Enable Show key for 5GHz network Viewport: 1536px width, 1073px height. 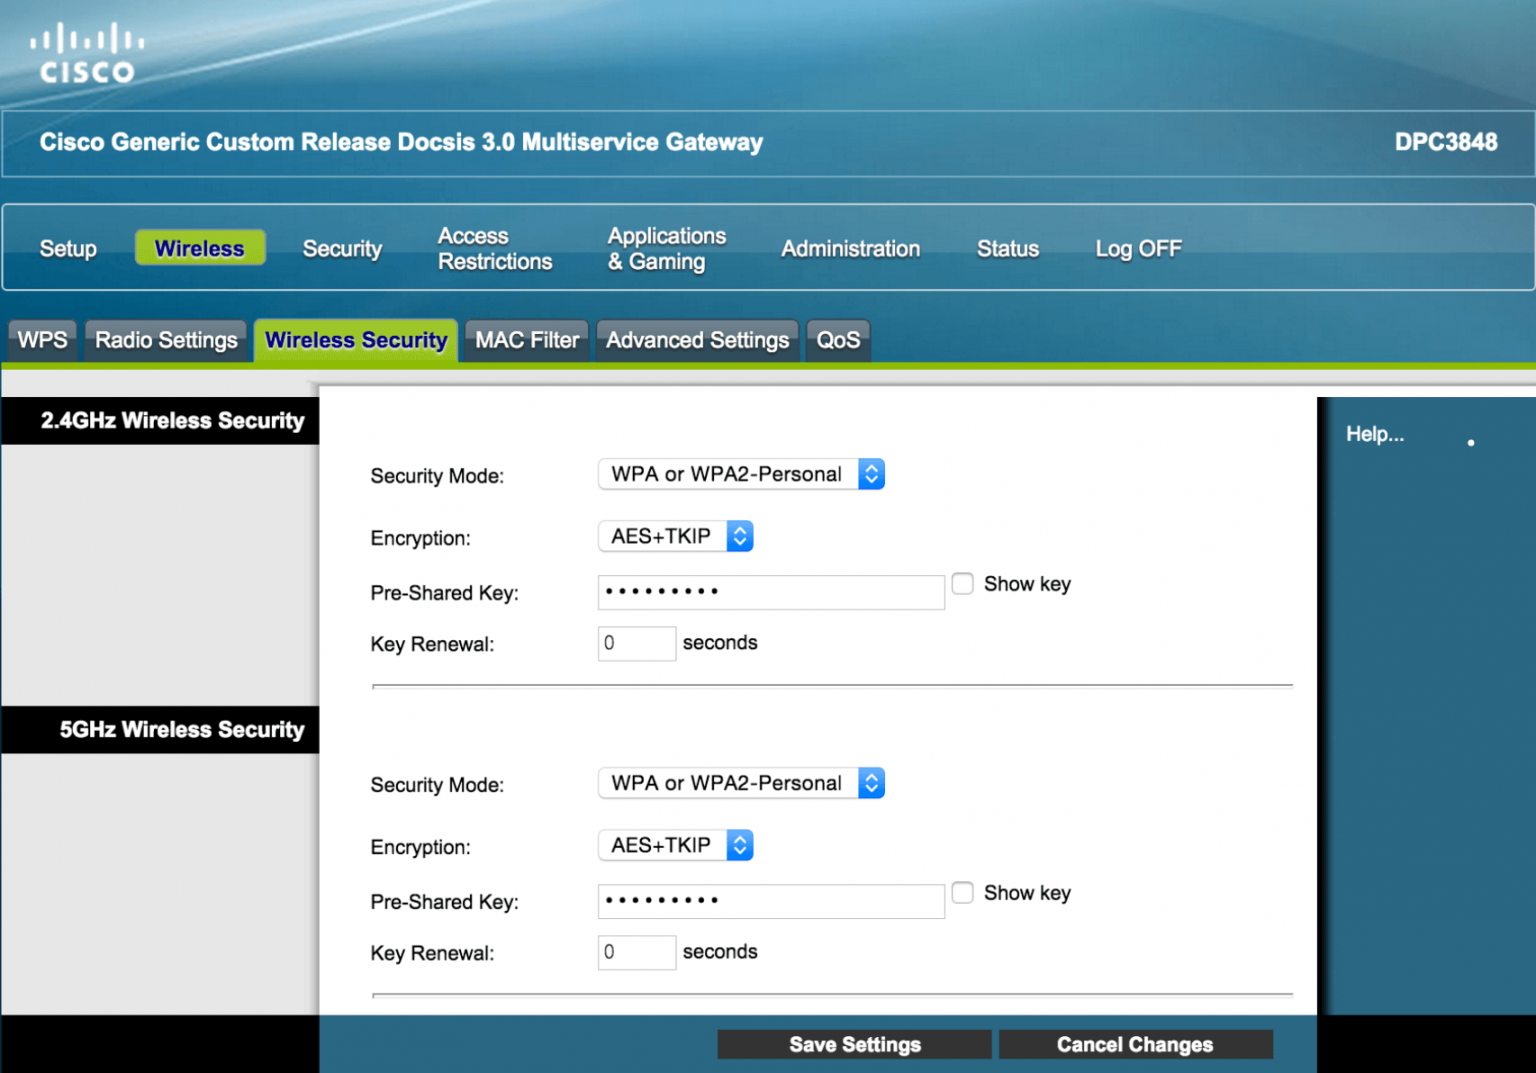point(962,892)
